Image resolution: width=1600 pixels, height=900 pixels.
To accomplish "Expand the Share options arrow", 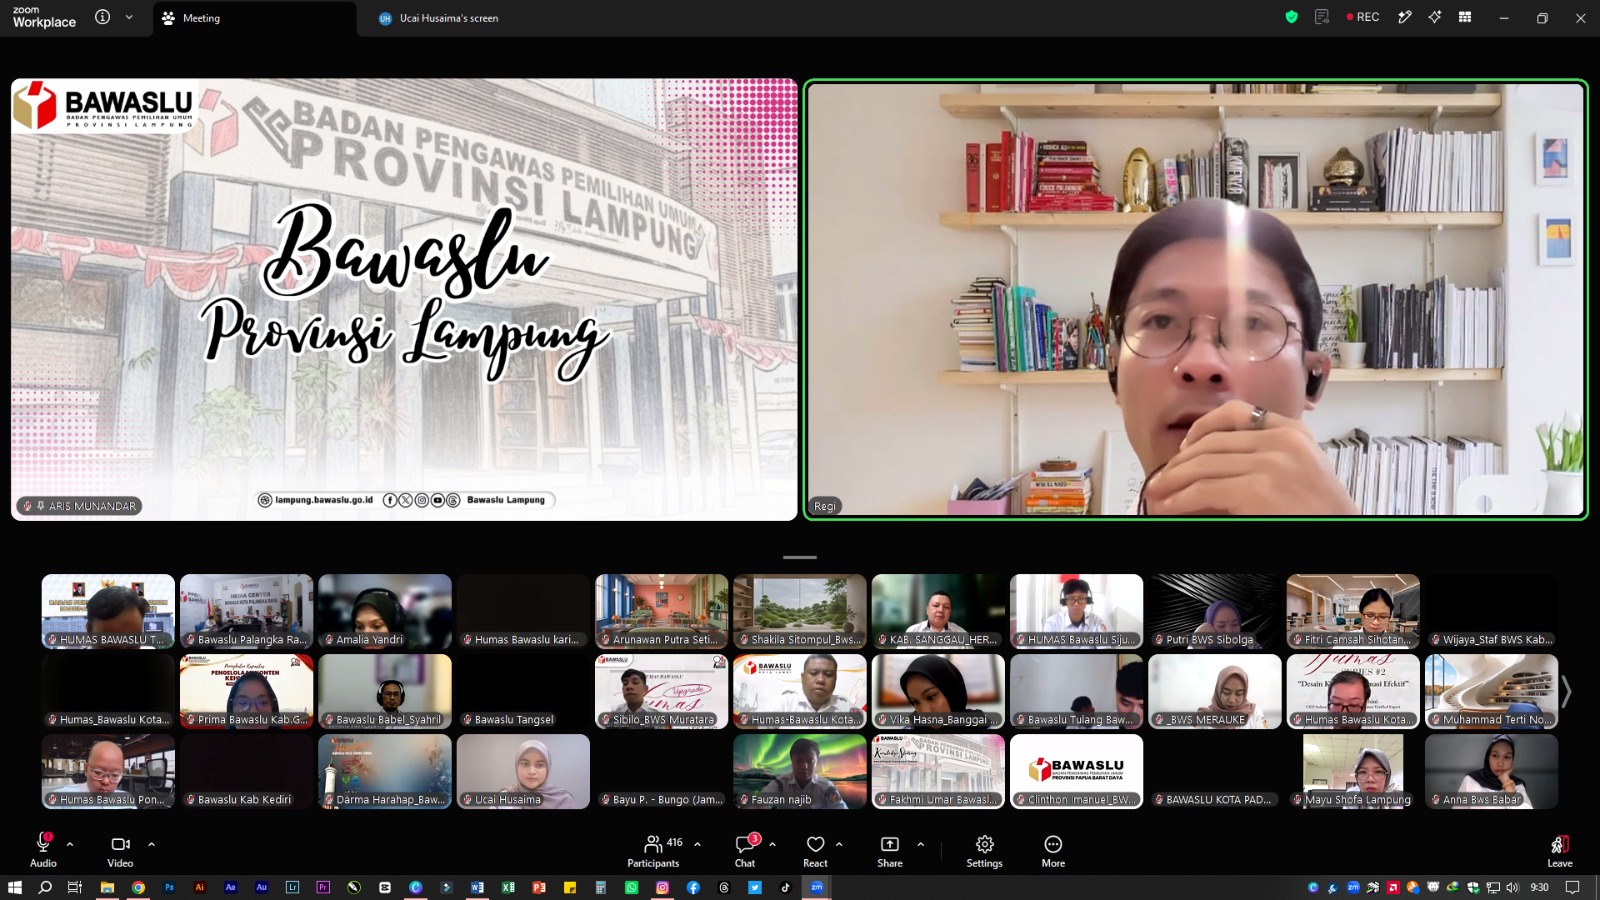I will tap(920, 844).
